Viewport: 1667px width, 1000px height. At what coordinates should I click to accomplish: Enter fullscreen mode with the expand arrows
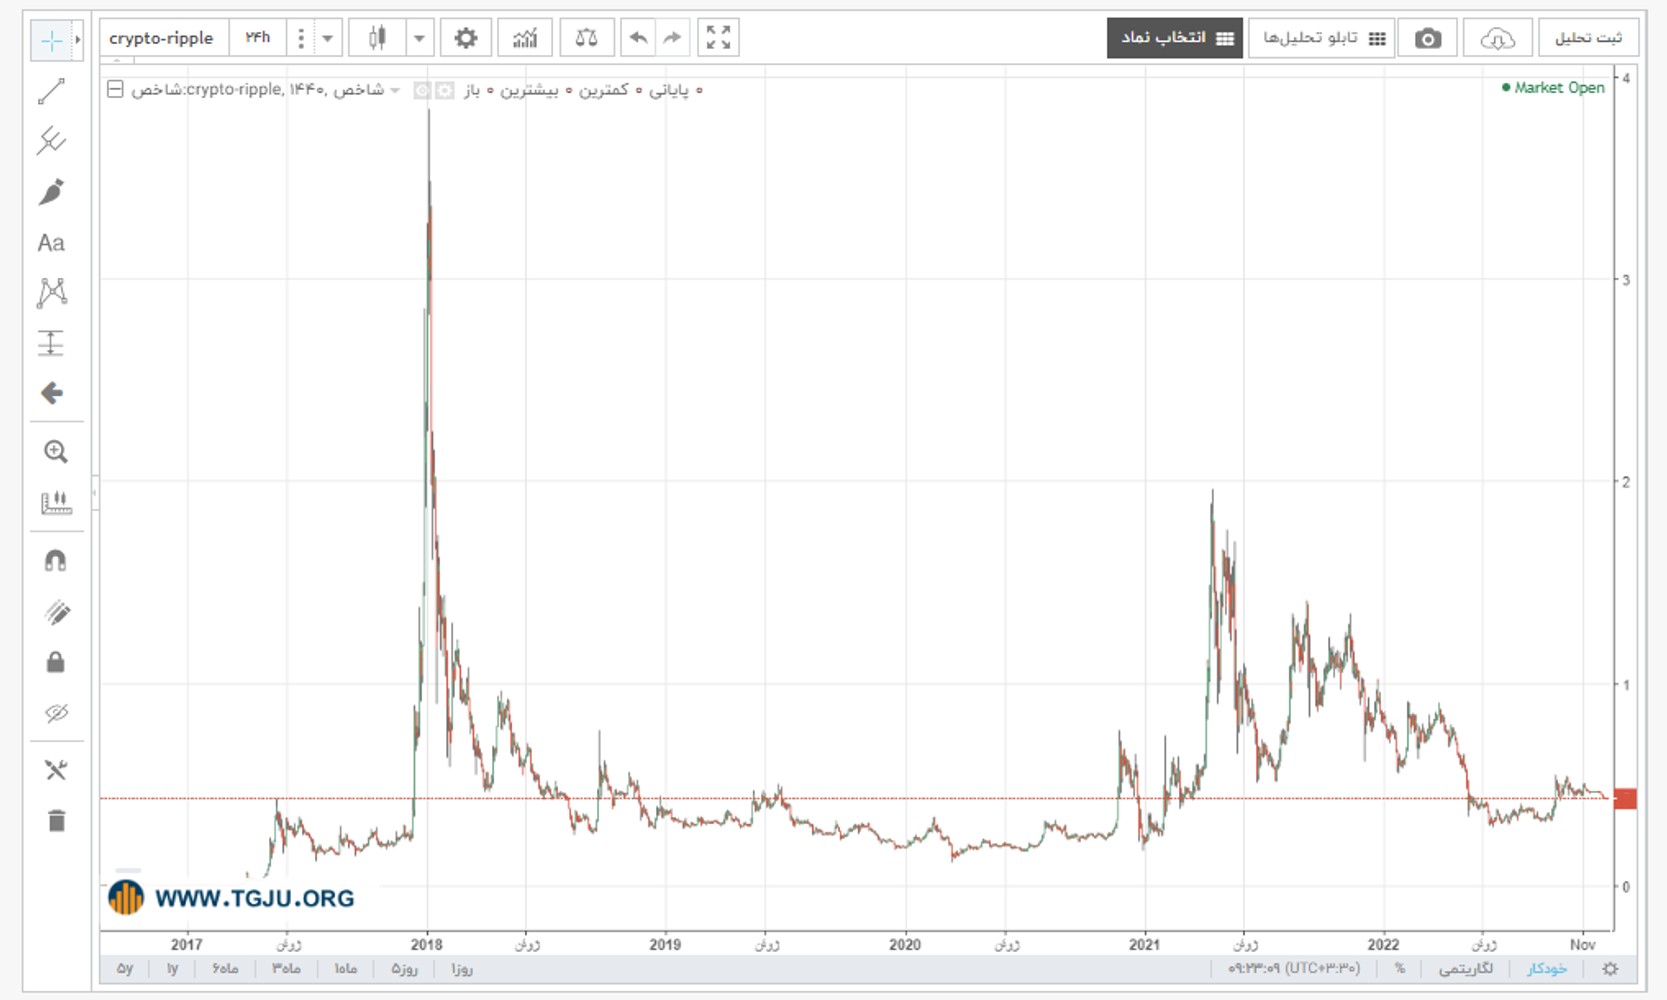point(718,38)
